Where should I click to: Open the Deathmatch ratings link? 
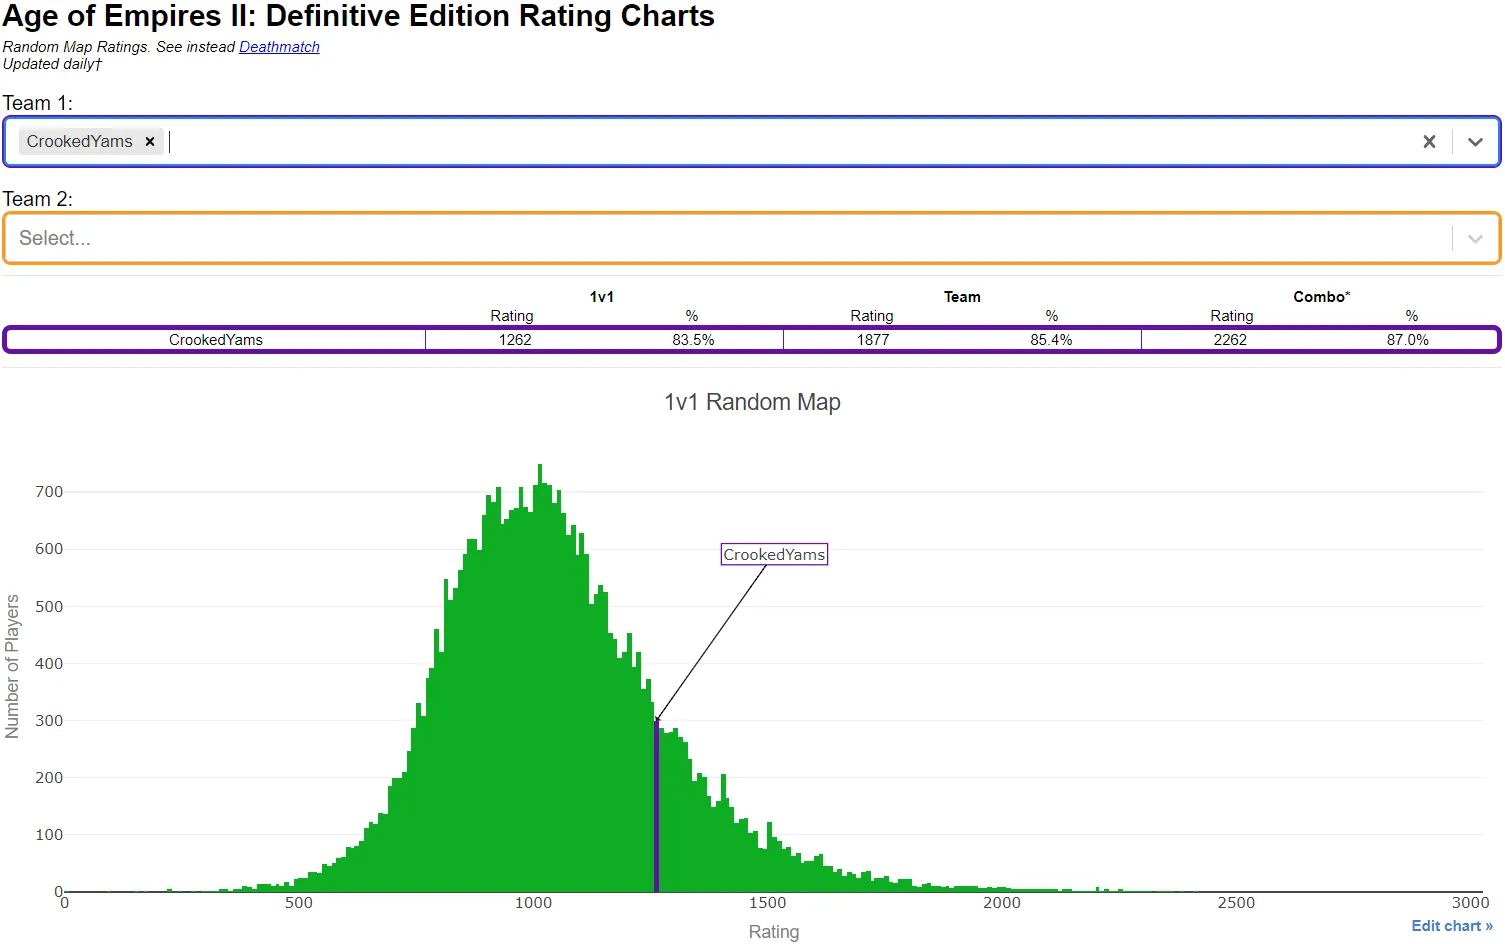[x=279, y=47]
